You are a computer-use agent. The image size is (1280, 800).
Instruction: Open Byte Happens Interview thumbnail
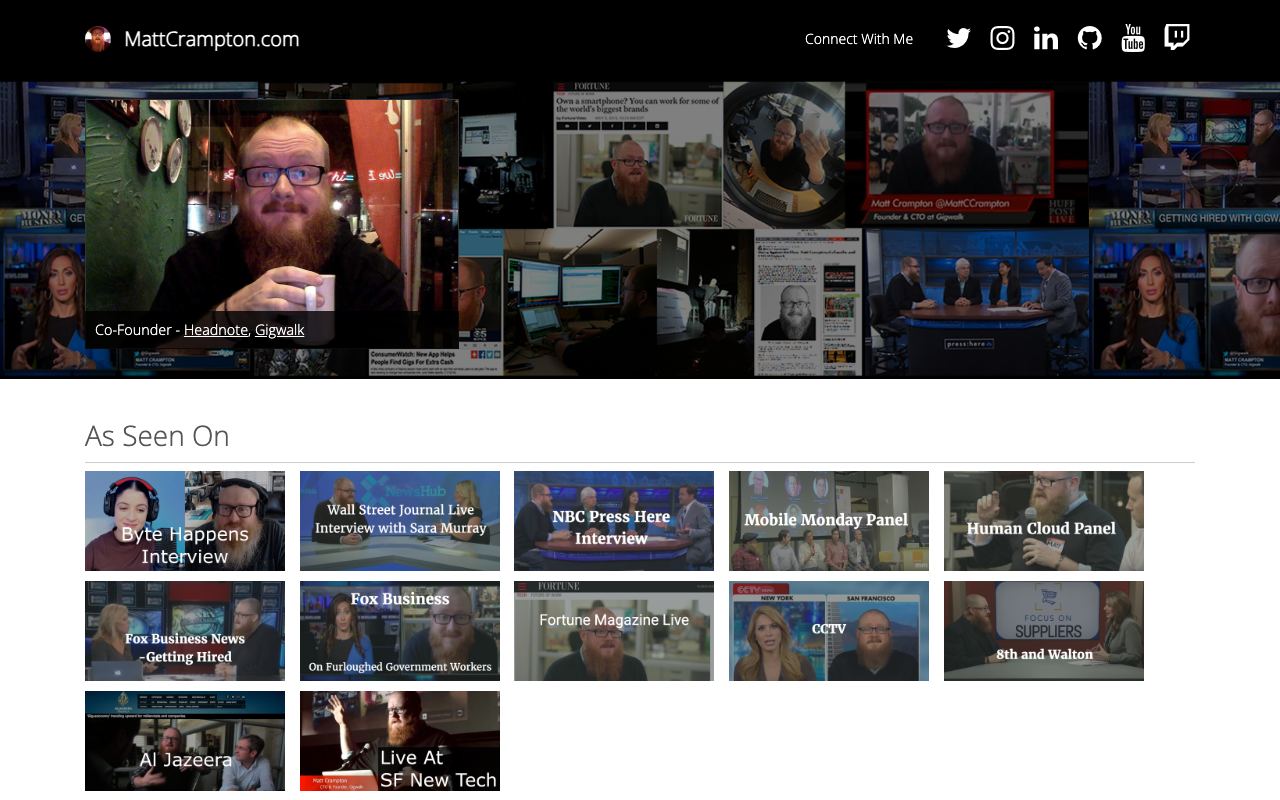(185, 521)
